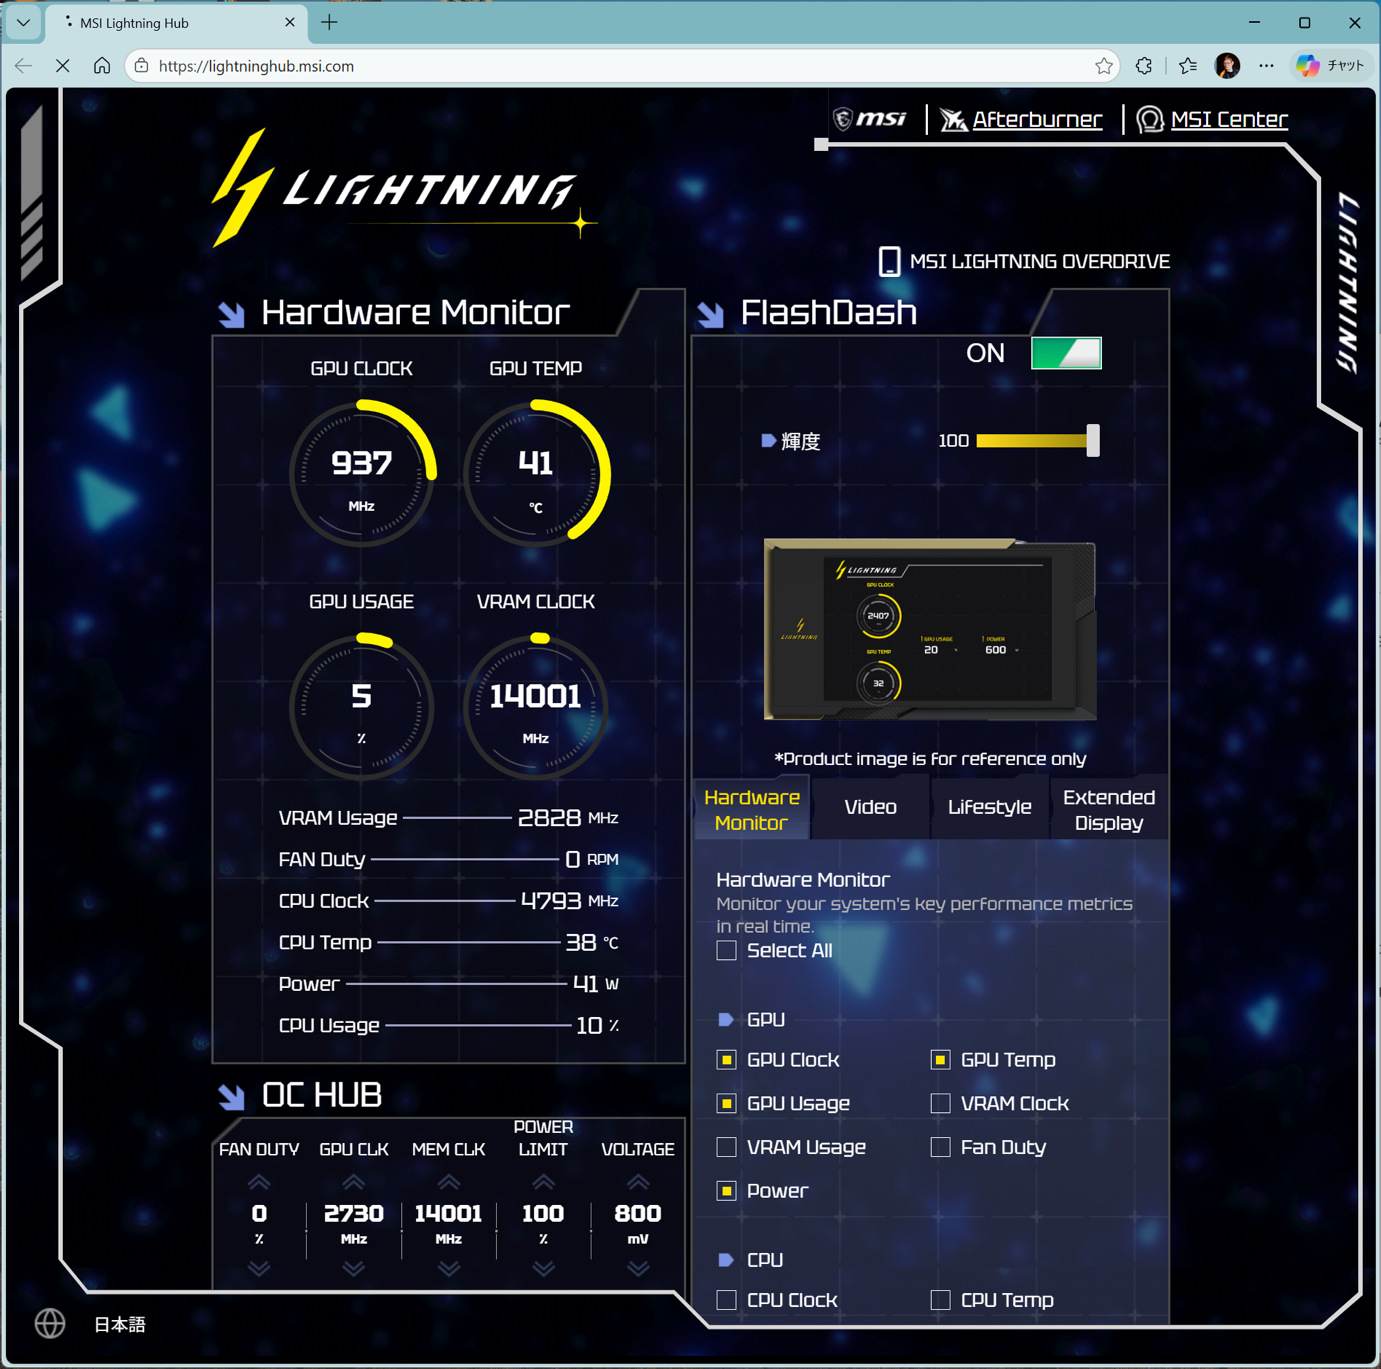The height and width of the screenshot is (1369, 1381).
Task: Click the FlashDash product preview image
Action: click(929, 630)
